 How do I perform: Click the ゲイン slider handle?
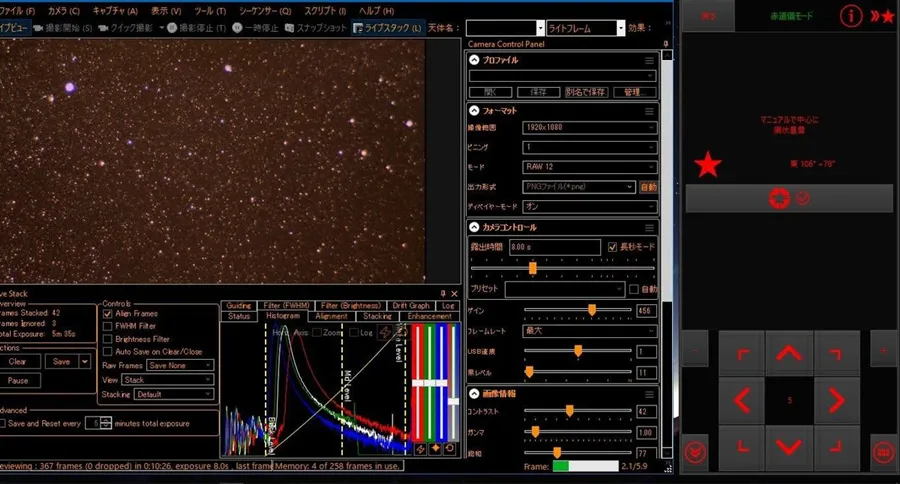coord(592,310)
